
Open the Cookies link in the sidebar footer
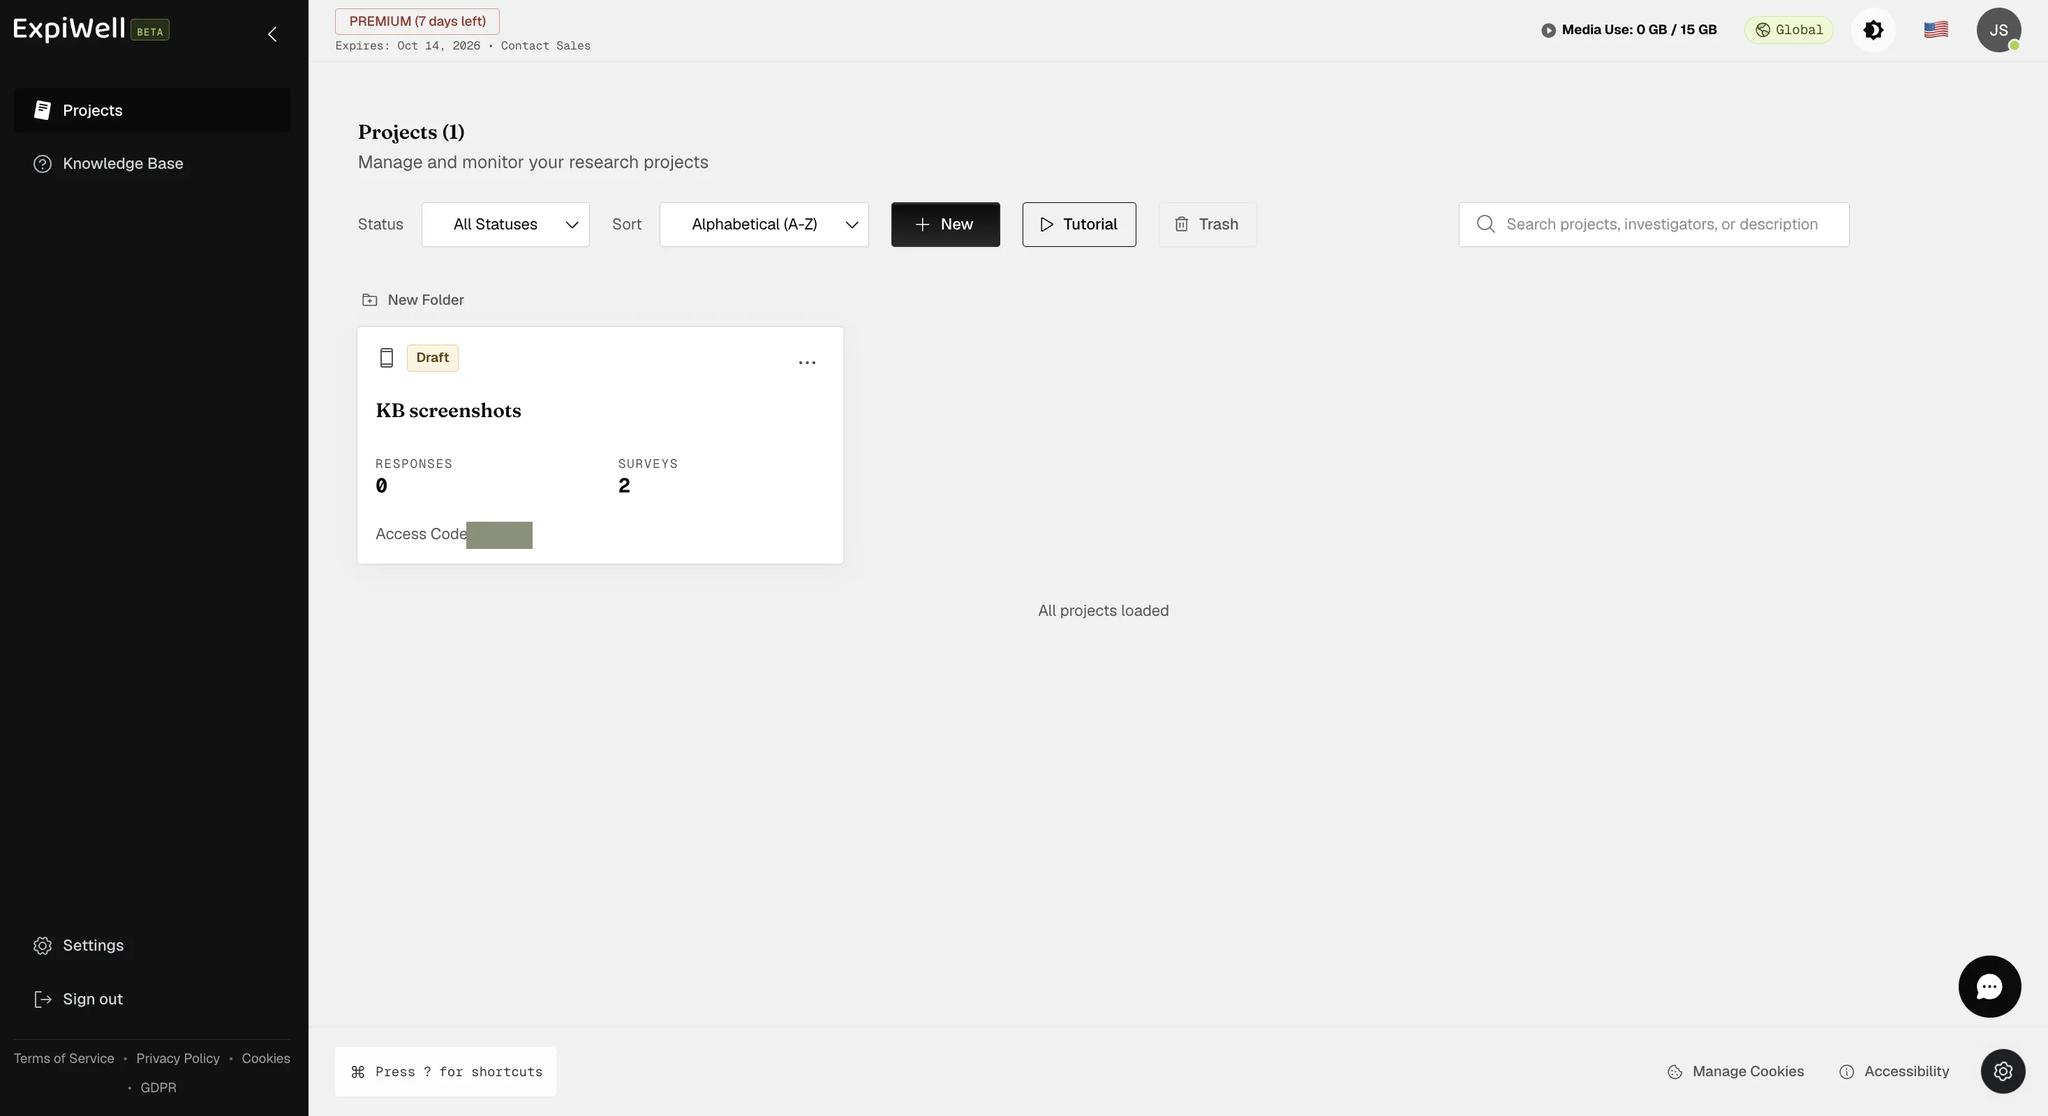click(266, 1058)
